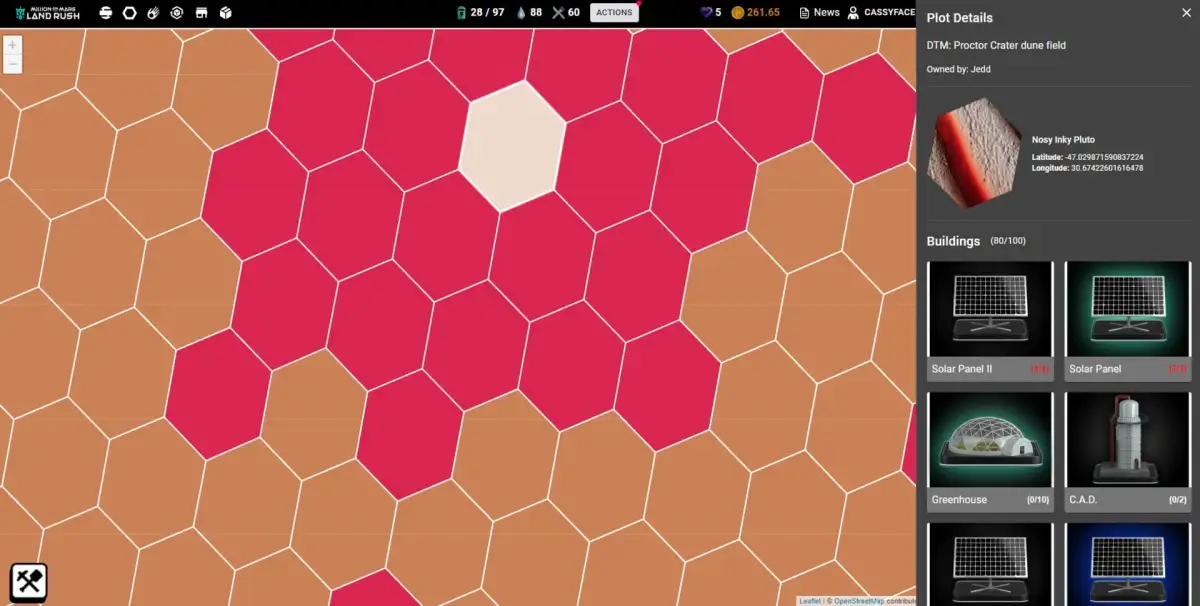Image resolution: width=1200 pixels, height=606 pixels.
Task: Open the Mars planet view icon
Action: pos(105,12)
